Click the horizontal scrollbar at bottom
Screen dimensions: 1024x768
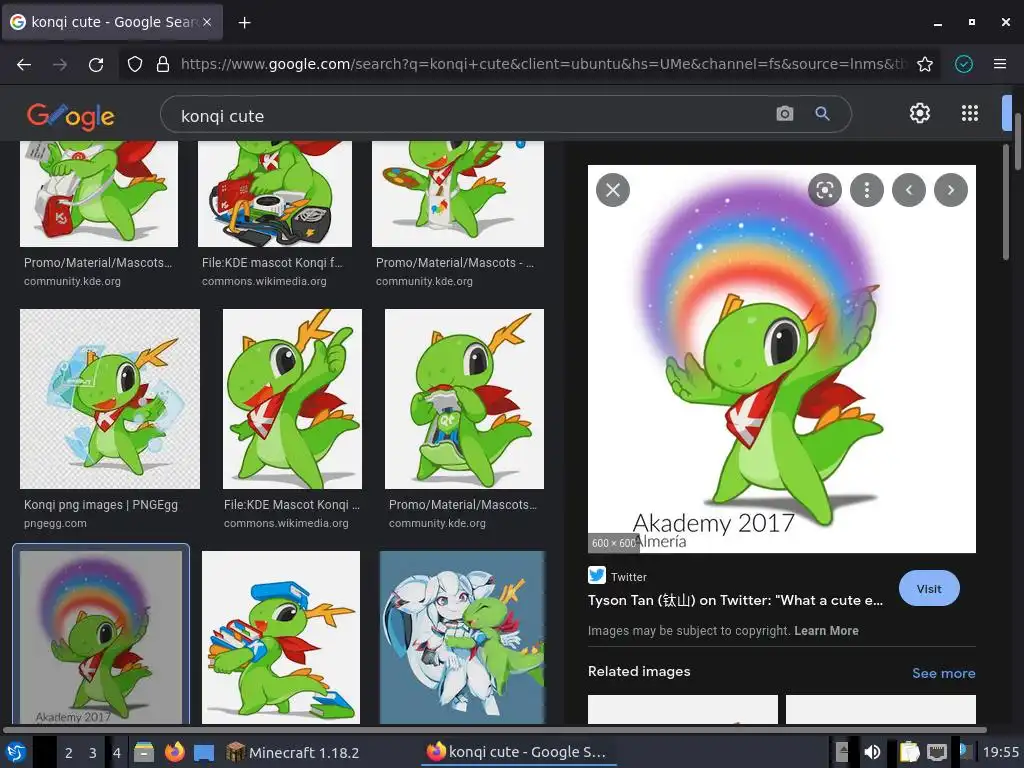pos(494,729)
